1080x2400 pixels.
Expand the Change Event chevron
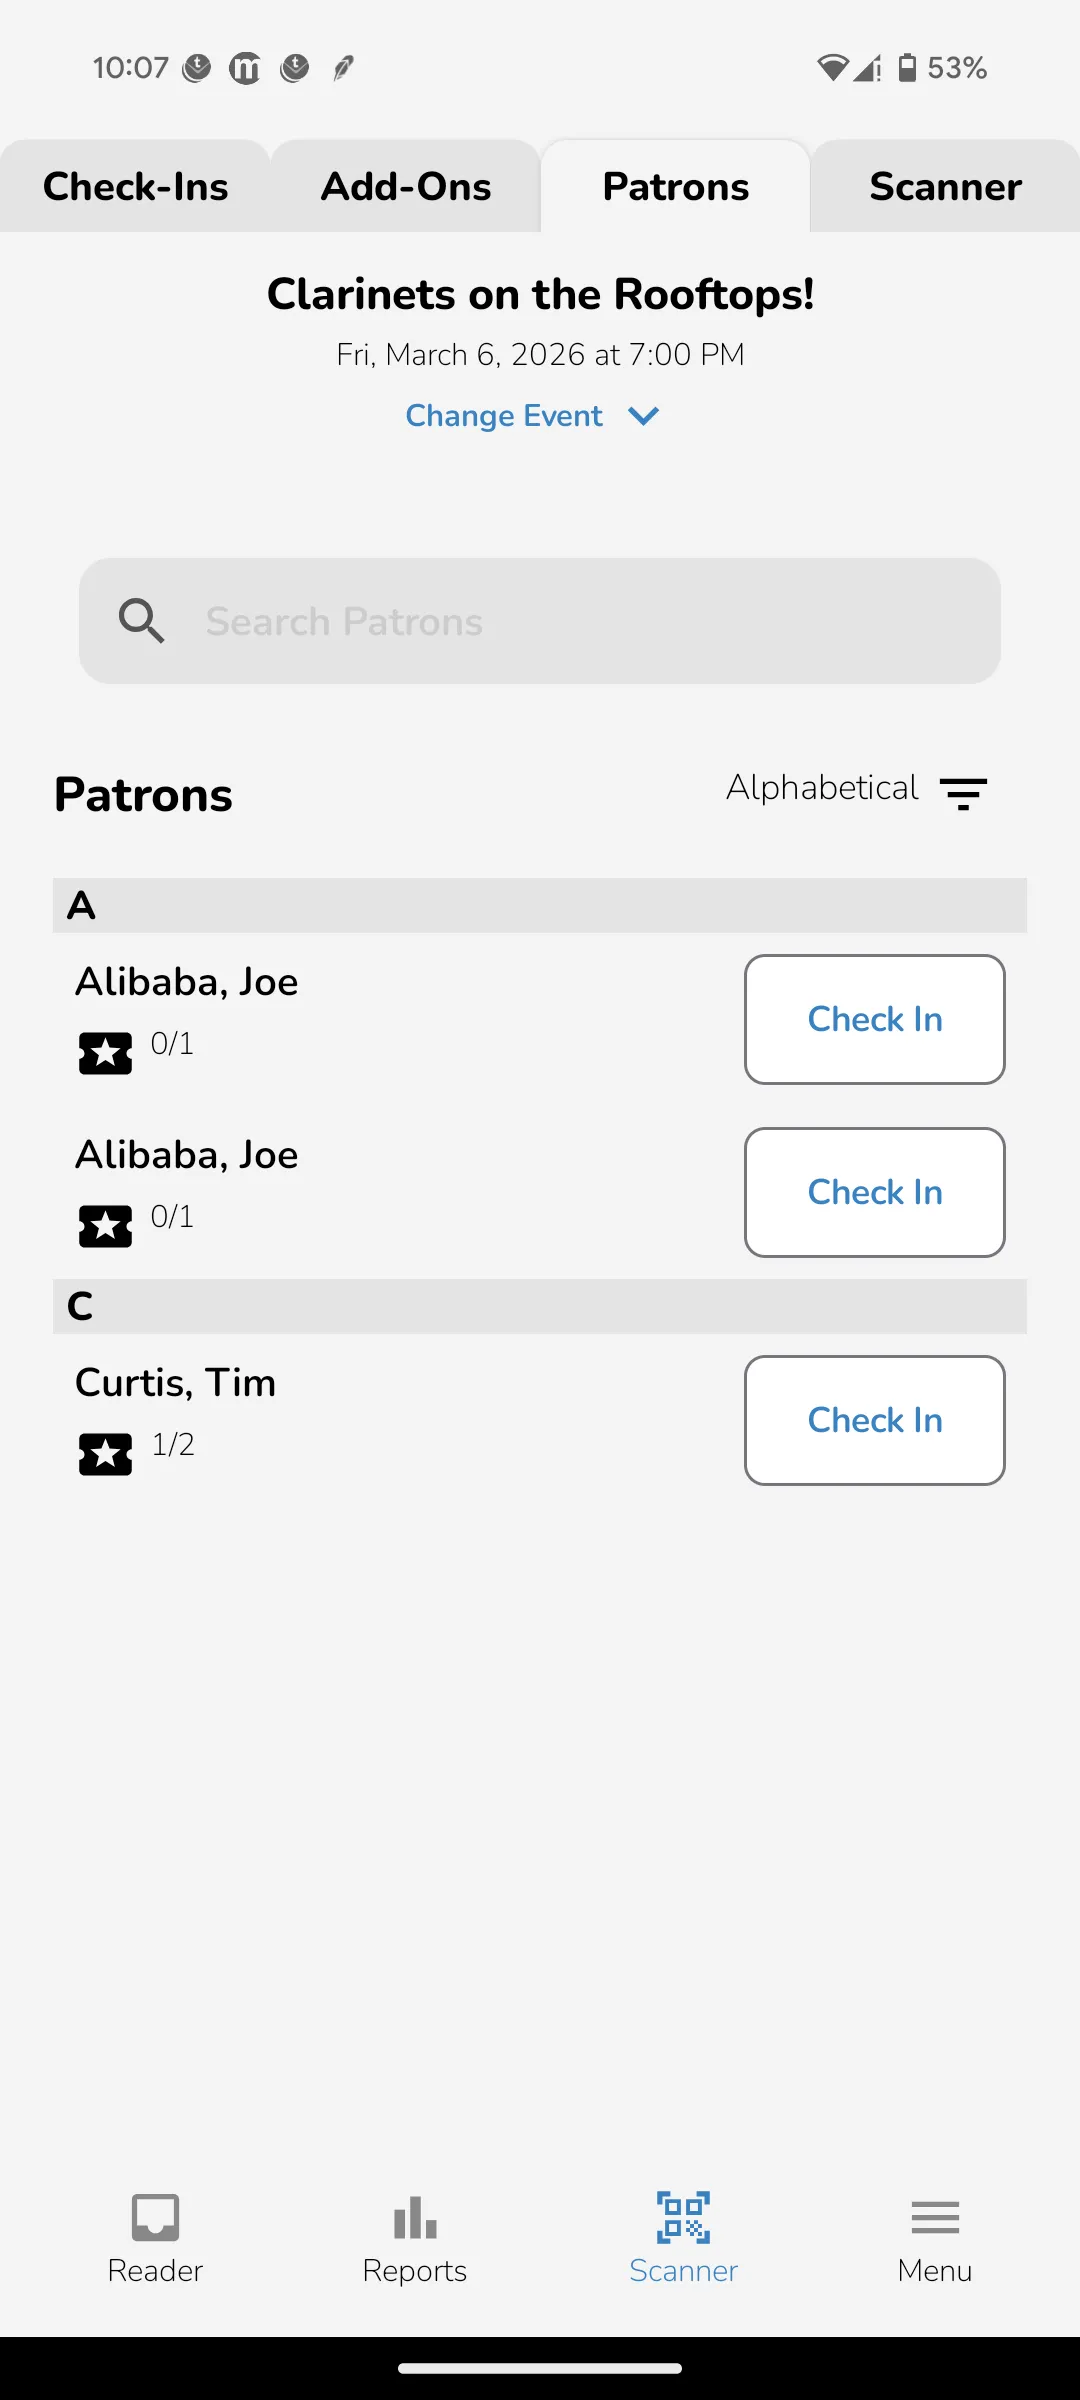[x=644, y=416]
